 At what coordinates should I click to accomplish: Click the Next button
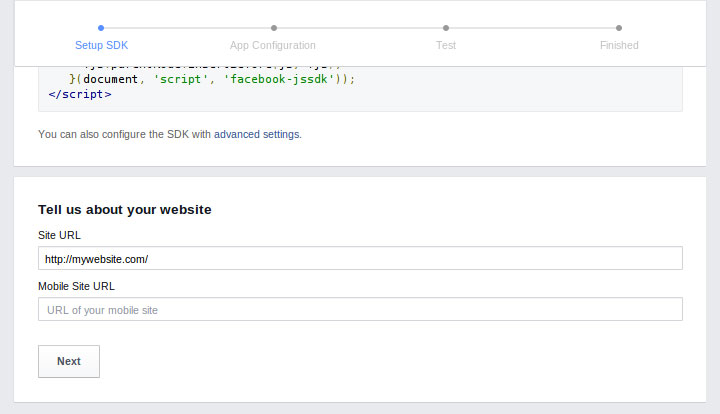point(69,361)
